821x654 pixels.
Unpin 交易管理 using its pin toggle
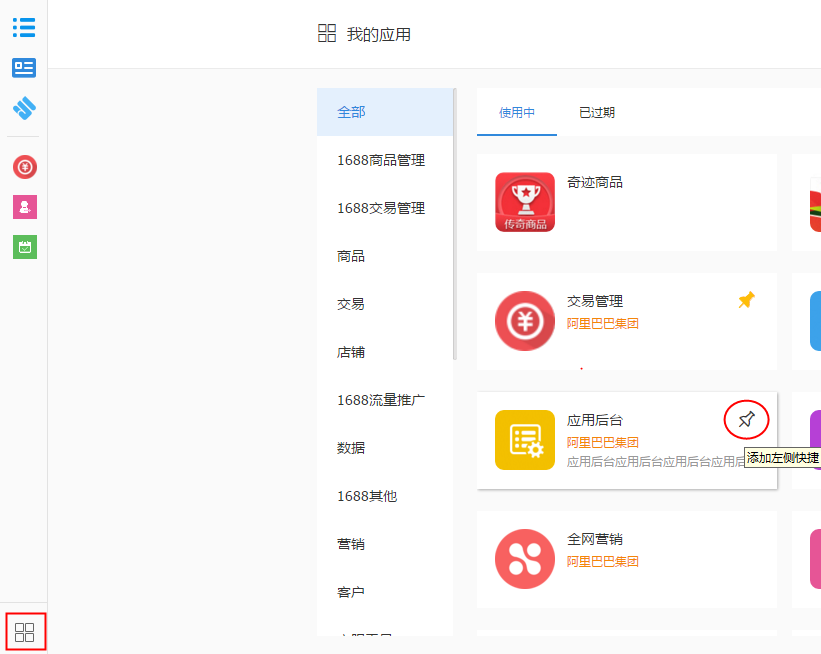746,298
